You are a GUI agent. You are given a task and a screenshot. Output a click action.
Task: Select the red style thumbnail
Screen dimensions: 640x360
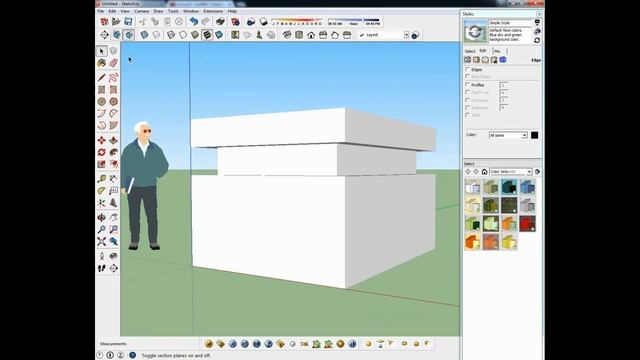(527, 224)
